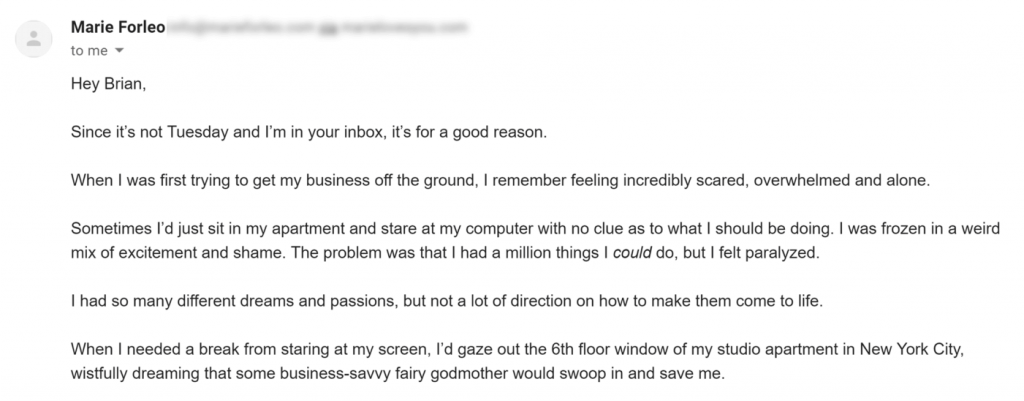Click the blurred sender email address

[318, 27]
